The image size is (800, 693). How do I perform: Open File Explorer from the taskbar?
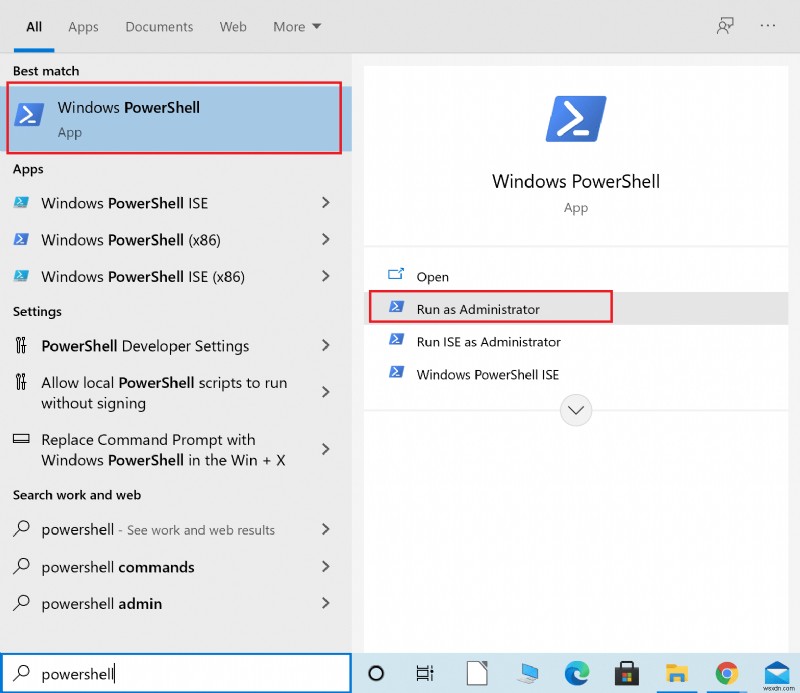677,673
